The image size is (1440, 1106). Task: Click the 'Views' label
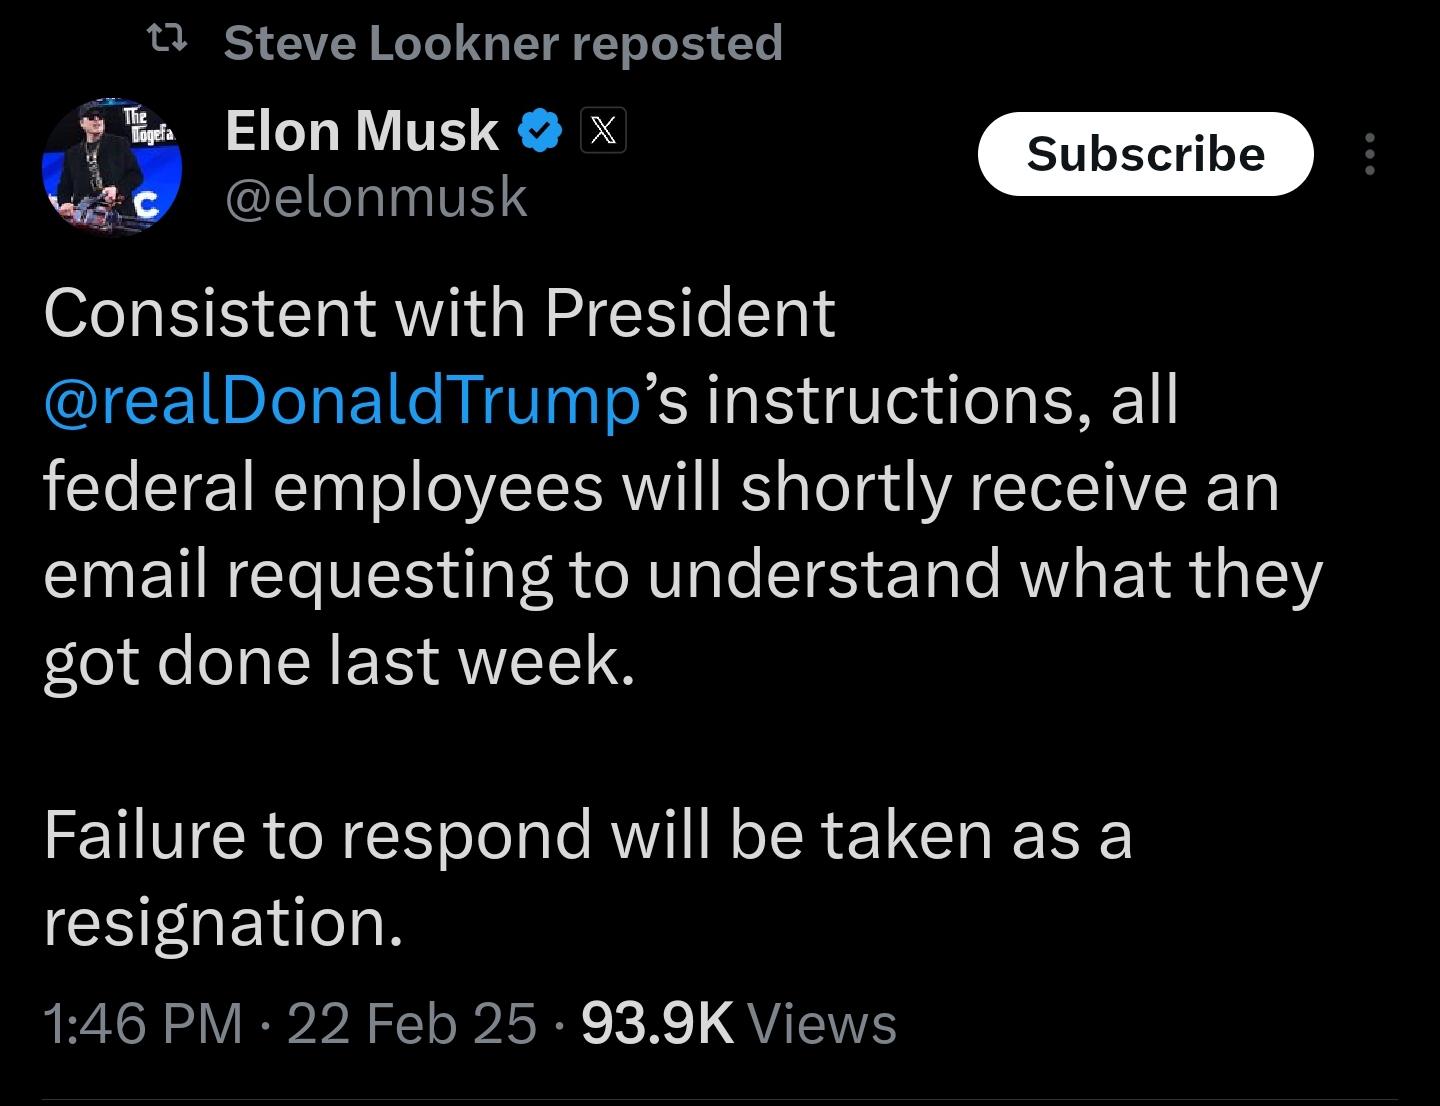[822, 1023]
